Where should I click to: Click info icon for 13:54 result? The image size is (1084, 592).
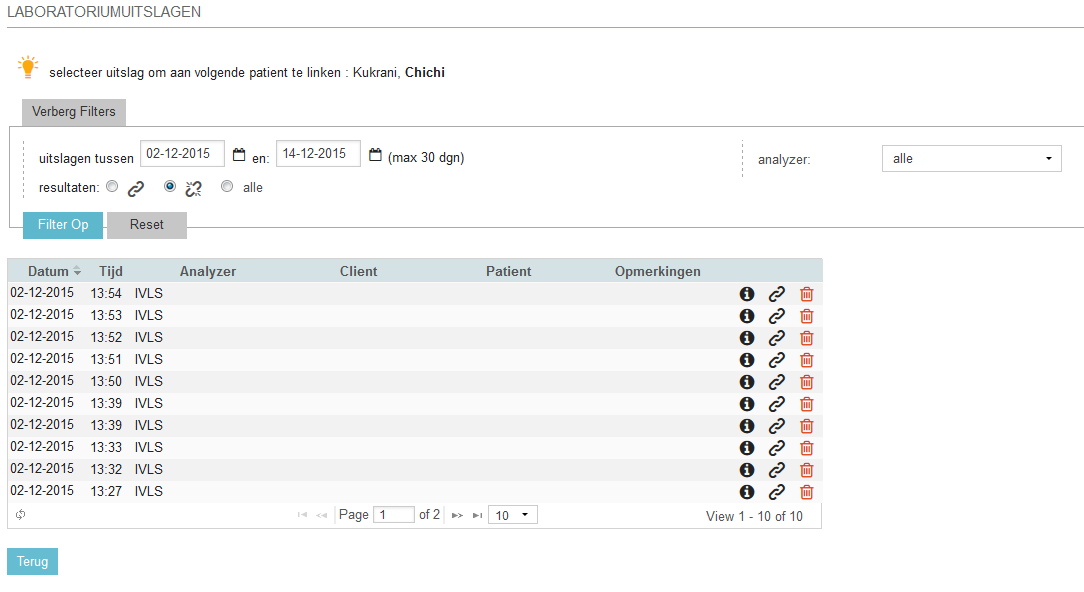(x=746, y=294)
